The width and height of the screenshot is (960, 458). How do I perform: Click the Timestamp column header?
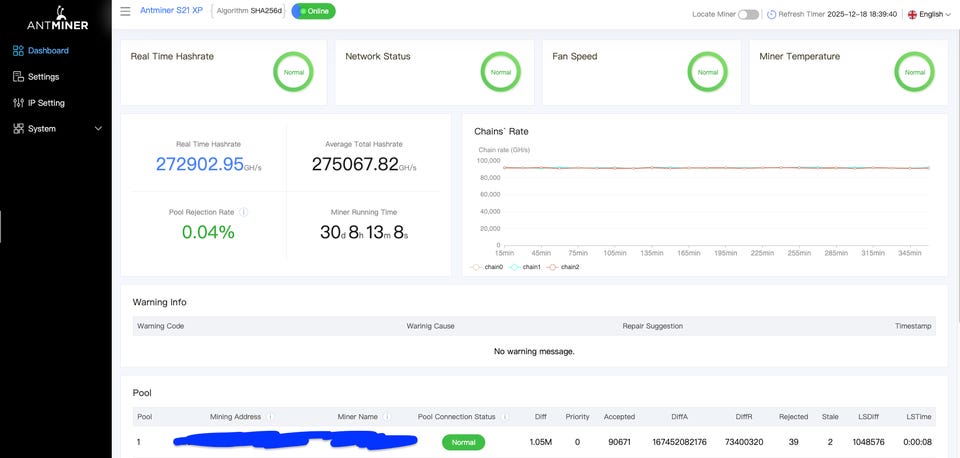click(x=913, y=326)
